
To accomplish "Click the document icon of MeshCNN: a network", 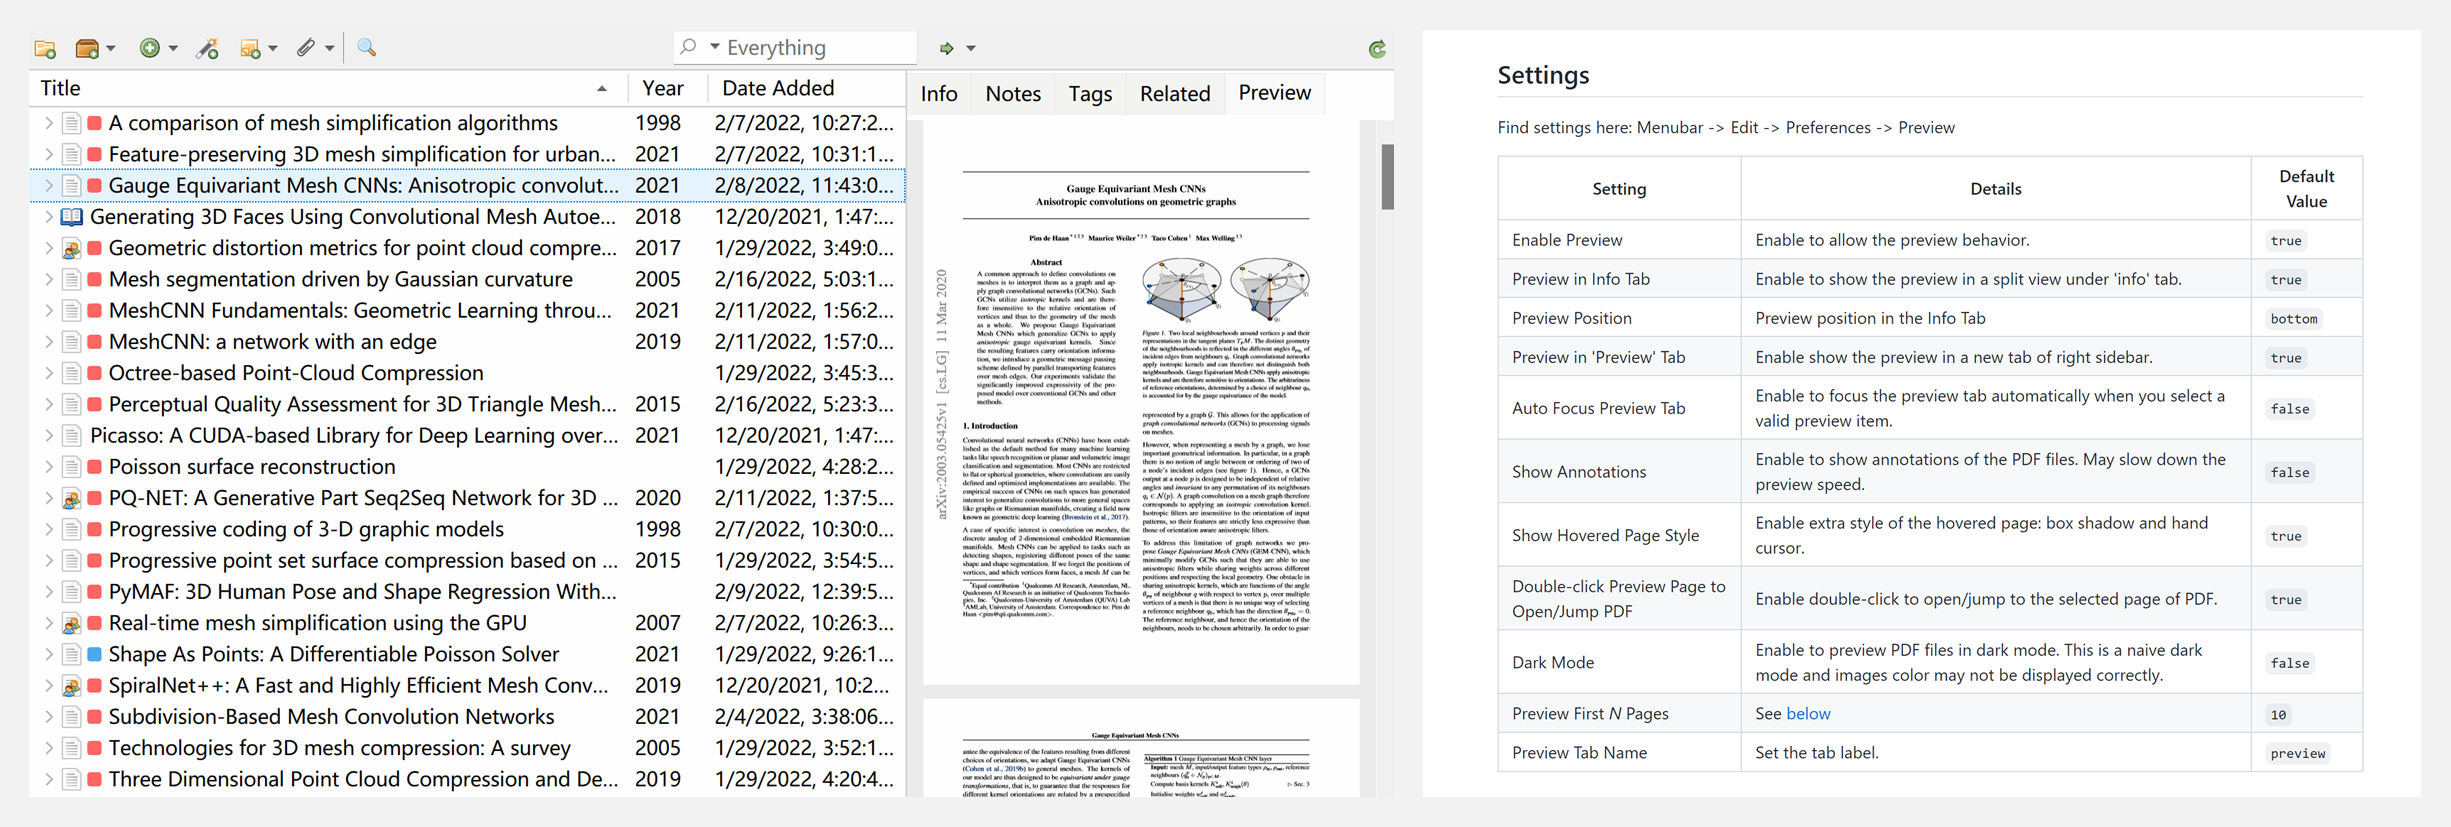I will point(71,342).
